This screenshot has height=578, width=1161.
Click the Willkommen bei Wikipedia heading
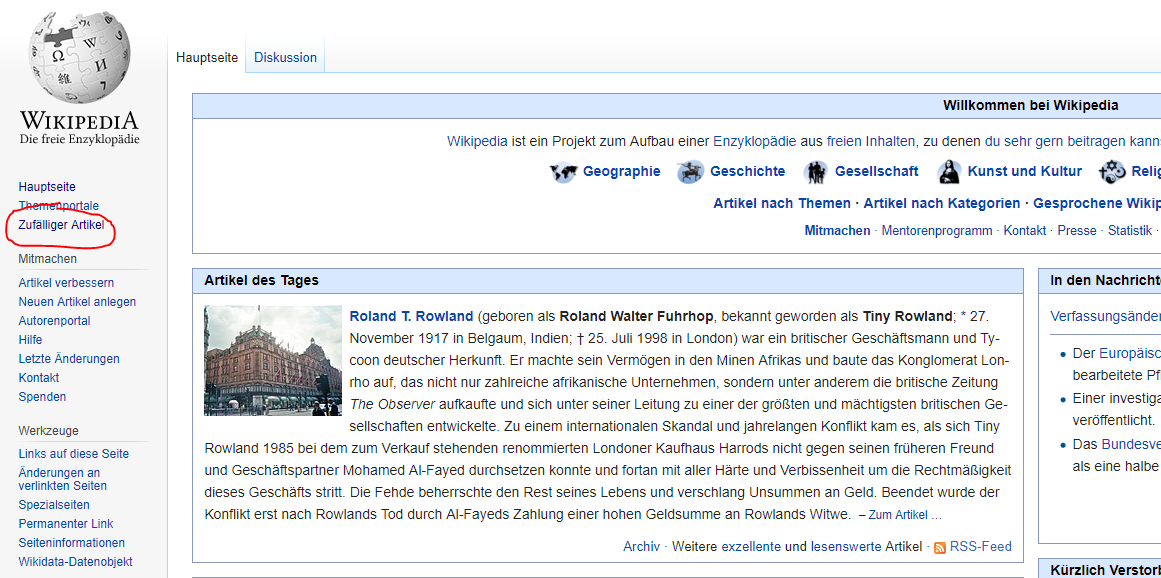1031,106
